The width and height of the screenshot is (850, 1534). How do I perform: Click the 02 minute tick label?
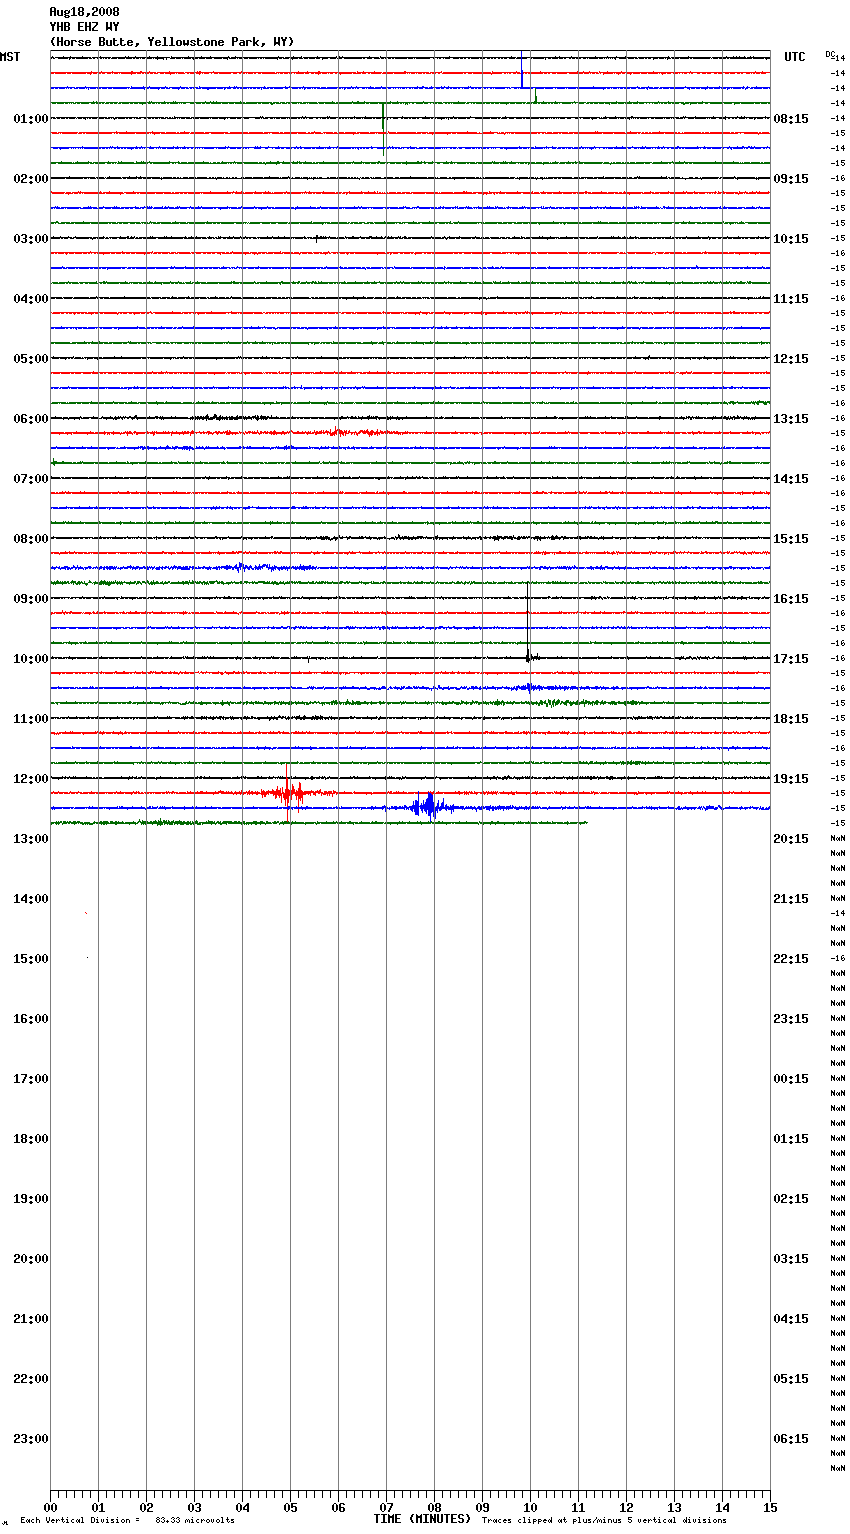146,1507
